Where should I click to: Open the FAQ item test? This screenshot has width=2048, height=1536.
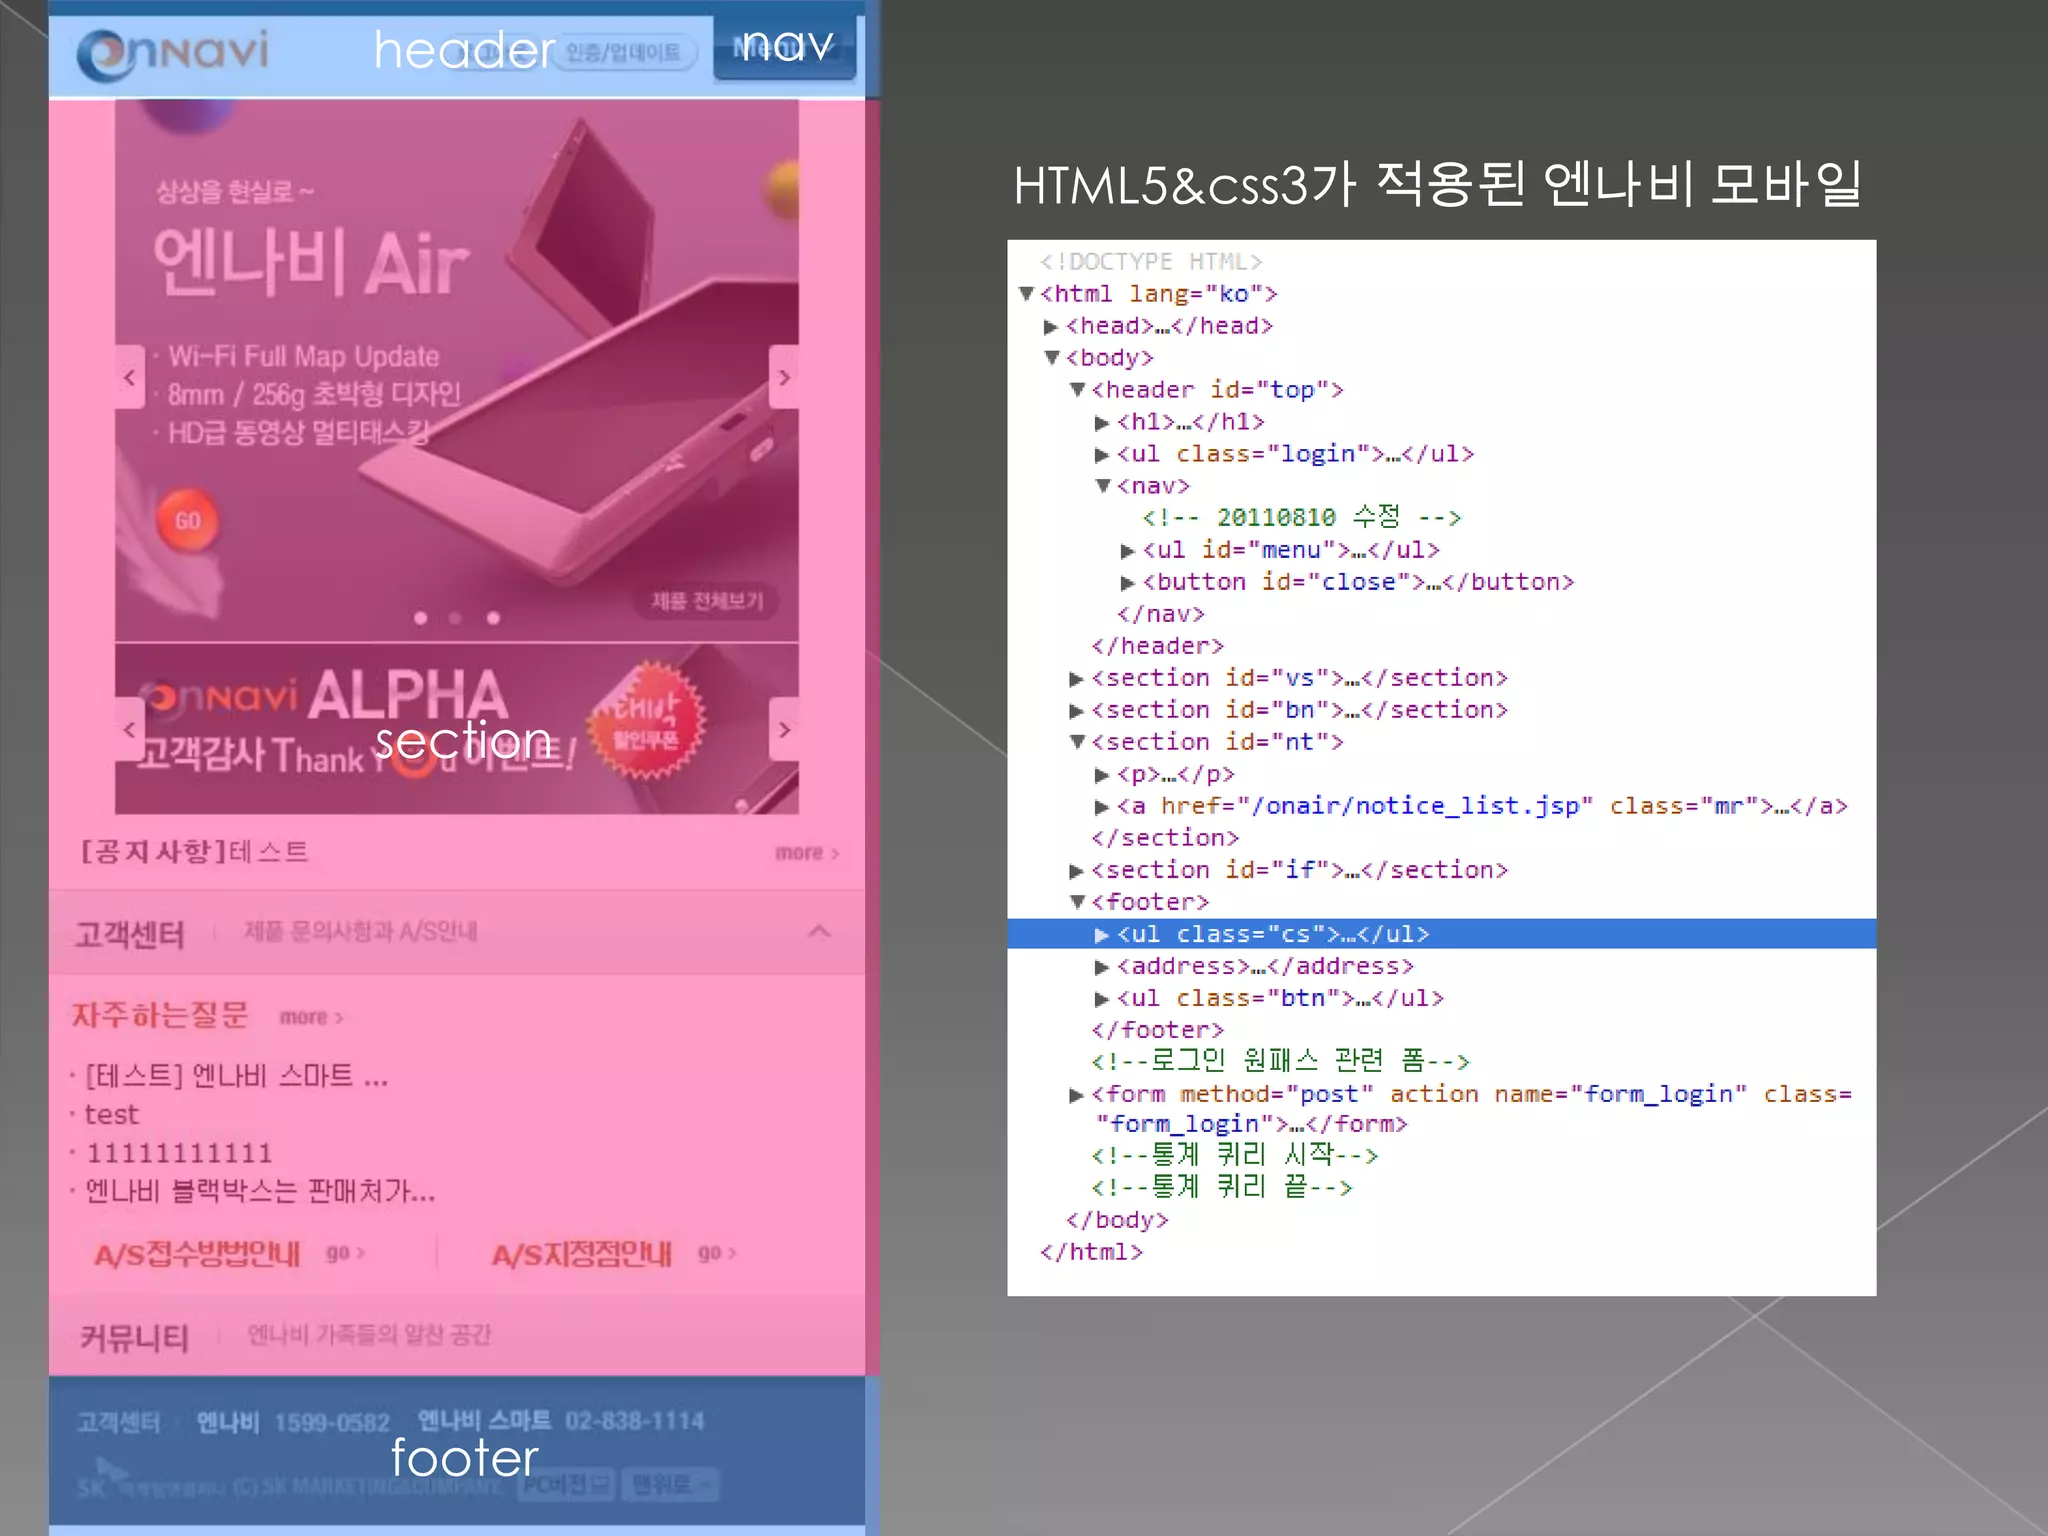(x=111, y=1115)
